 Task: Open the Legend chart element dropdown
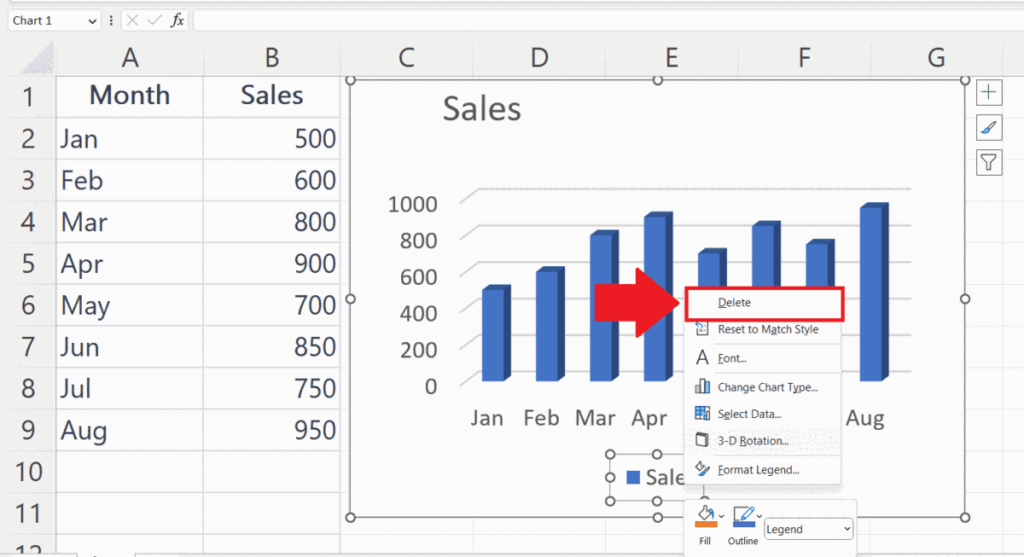(x=808, y=529)
